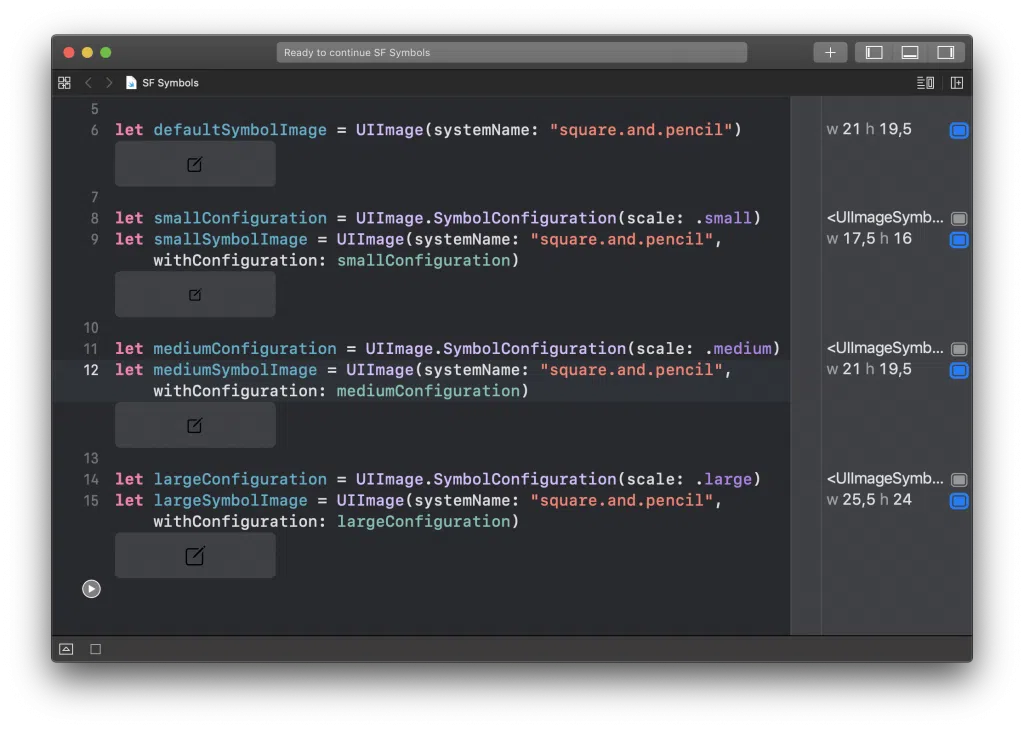Click the large symbol inline preview

click(x=195, y=556)
